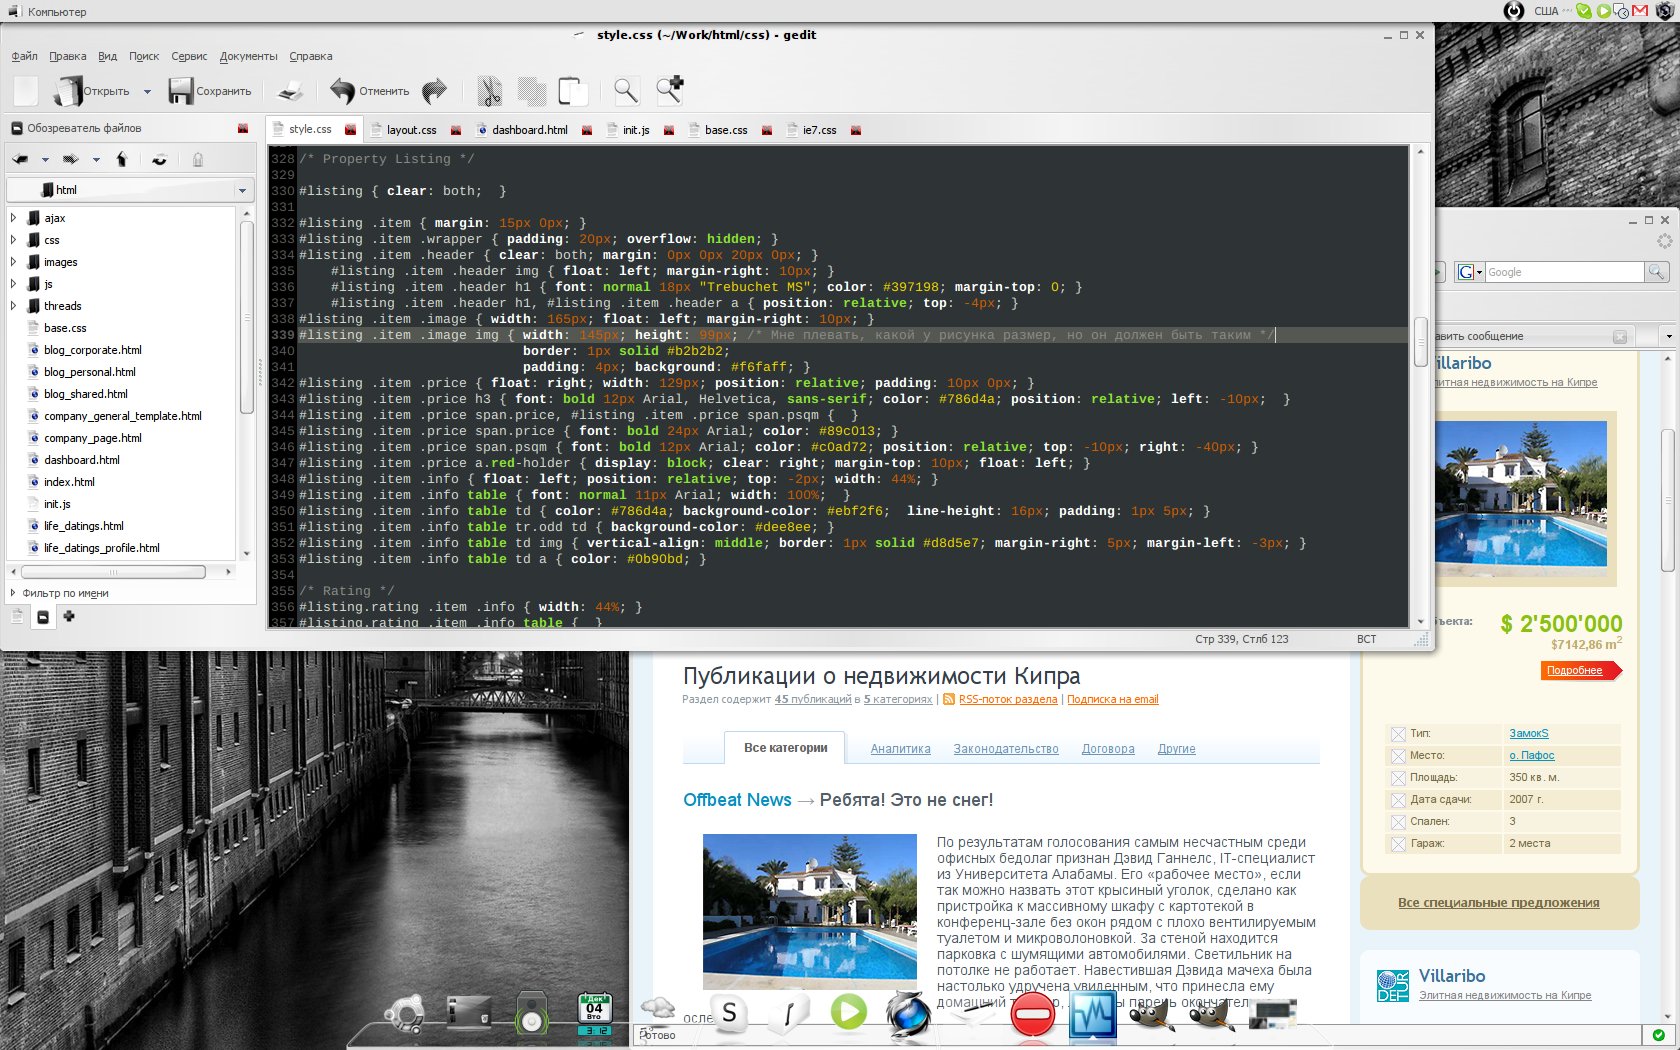Open the Файл menu
The height and width of the screenshot is (1050, 1680).
(x=24, y=56)
